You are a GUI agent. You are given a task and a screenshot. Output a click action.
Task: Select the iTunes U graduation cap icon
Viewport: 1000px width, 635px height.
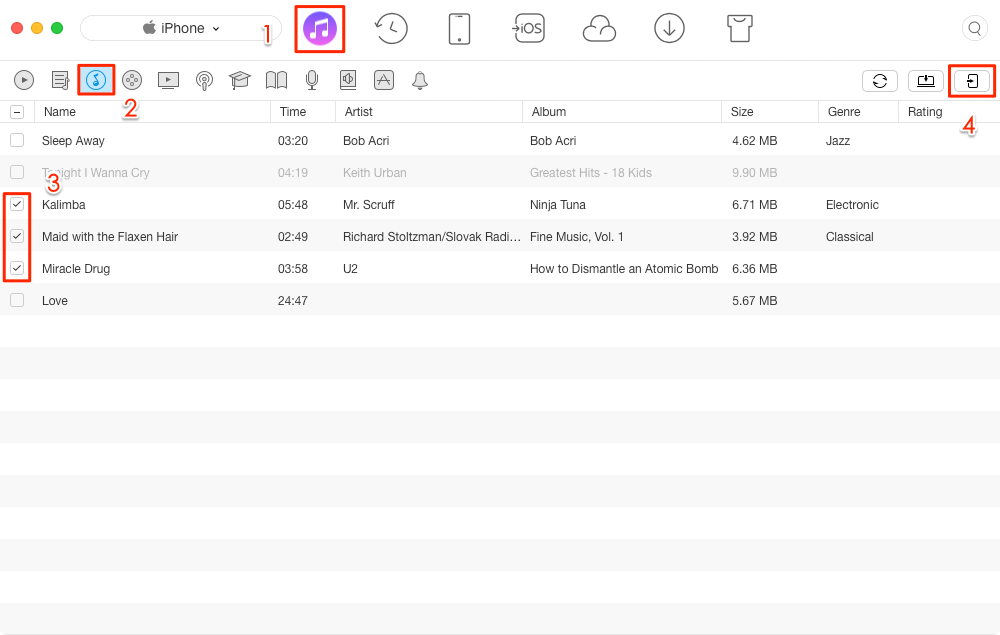click(240, 80)
